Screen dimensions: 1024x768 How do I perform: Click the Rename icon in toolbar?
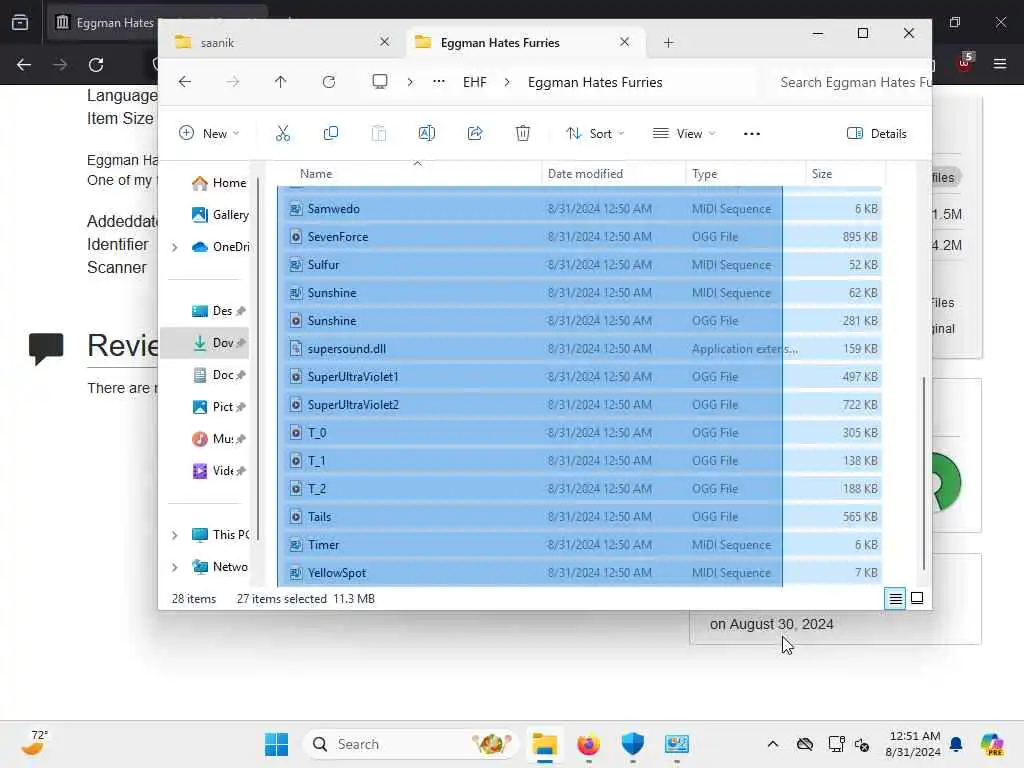426,134
